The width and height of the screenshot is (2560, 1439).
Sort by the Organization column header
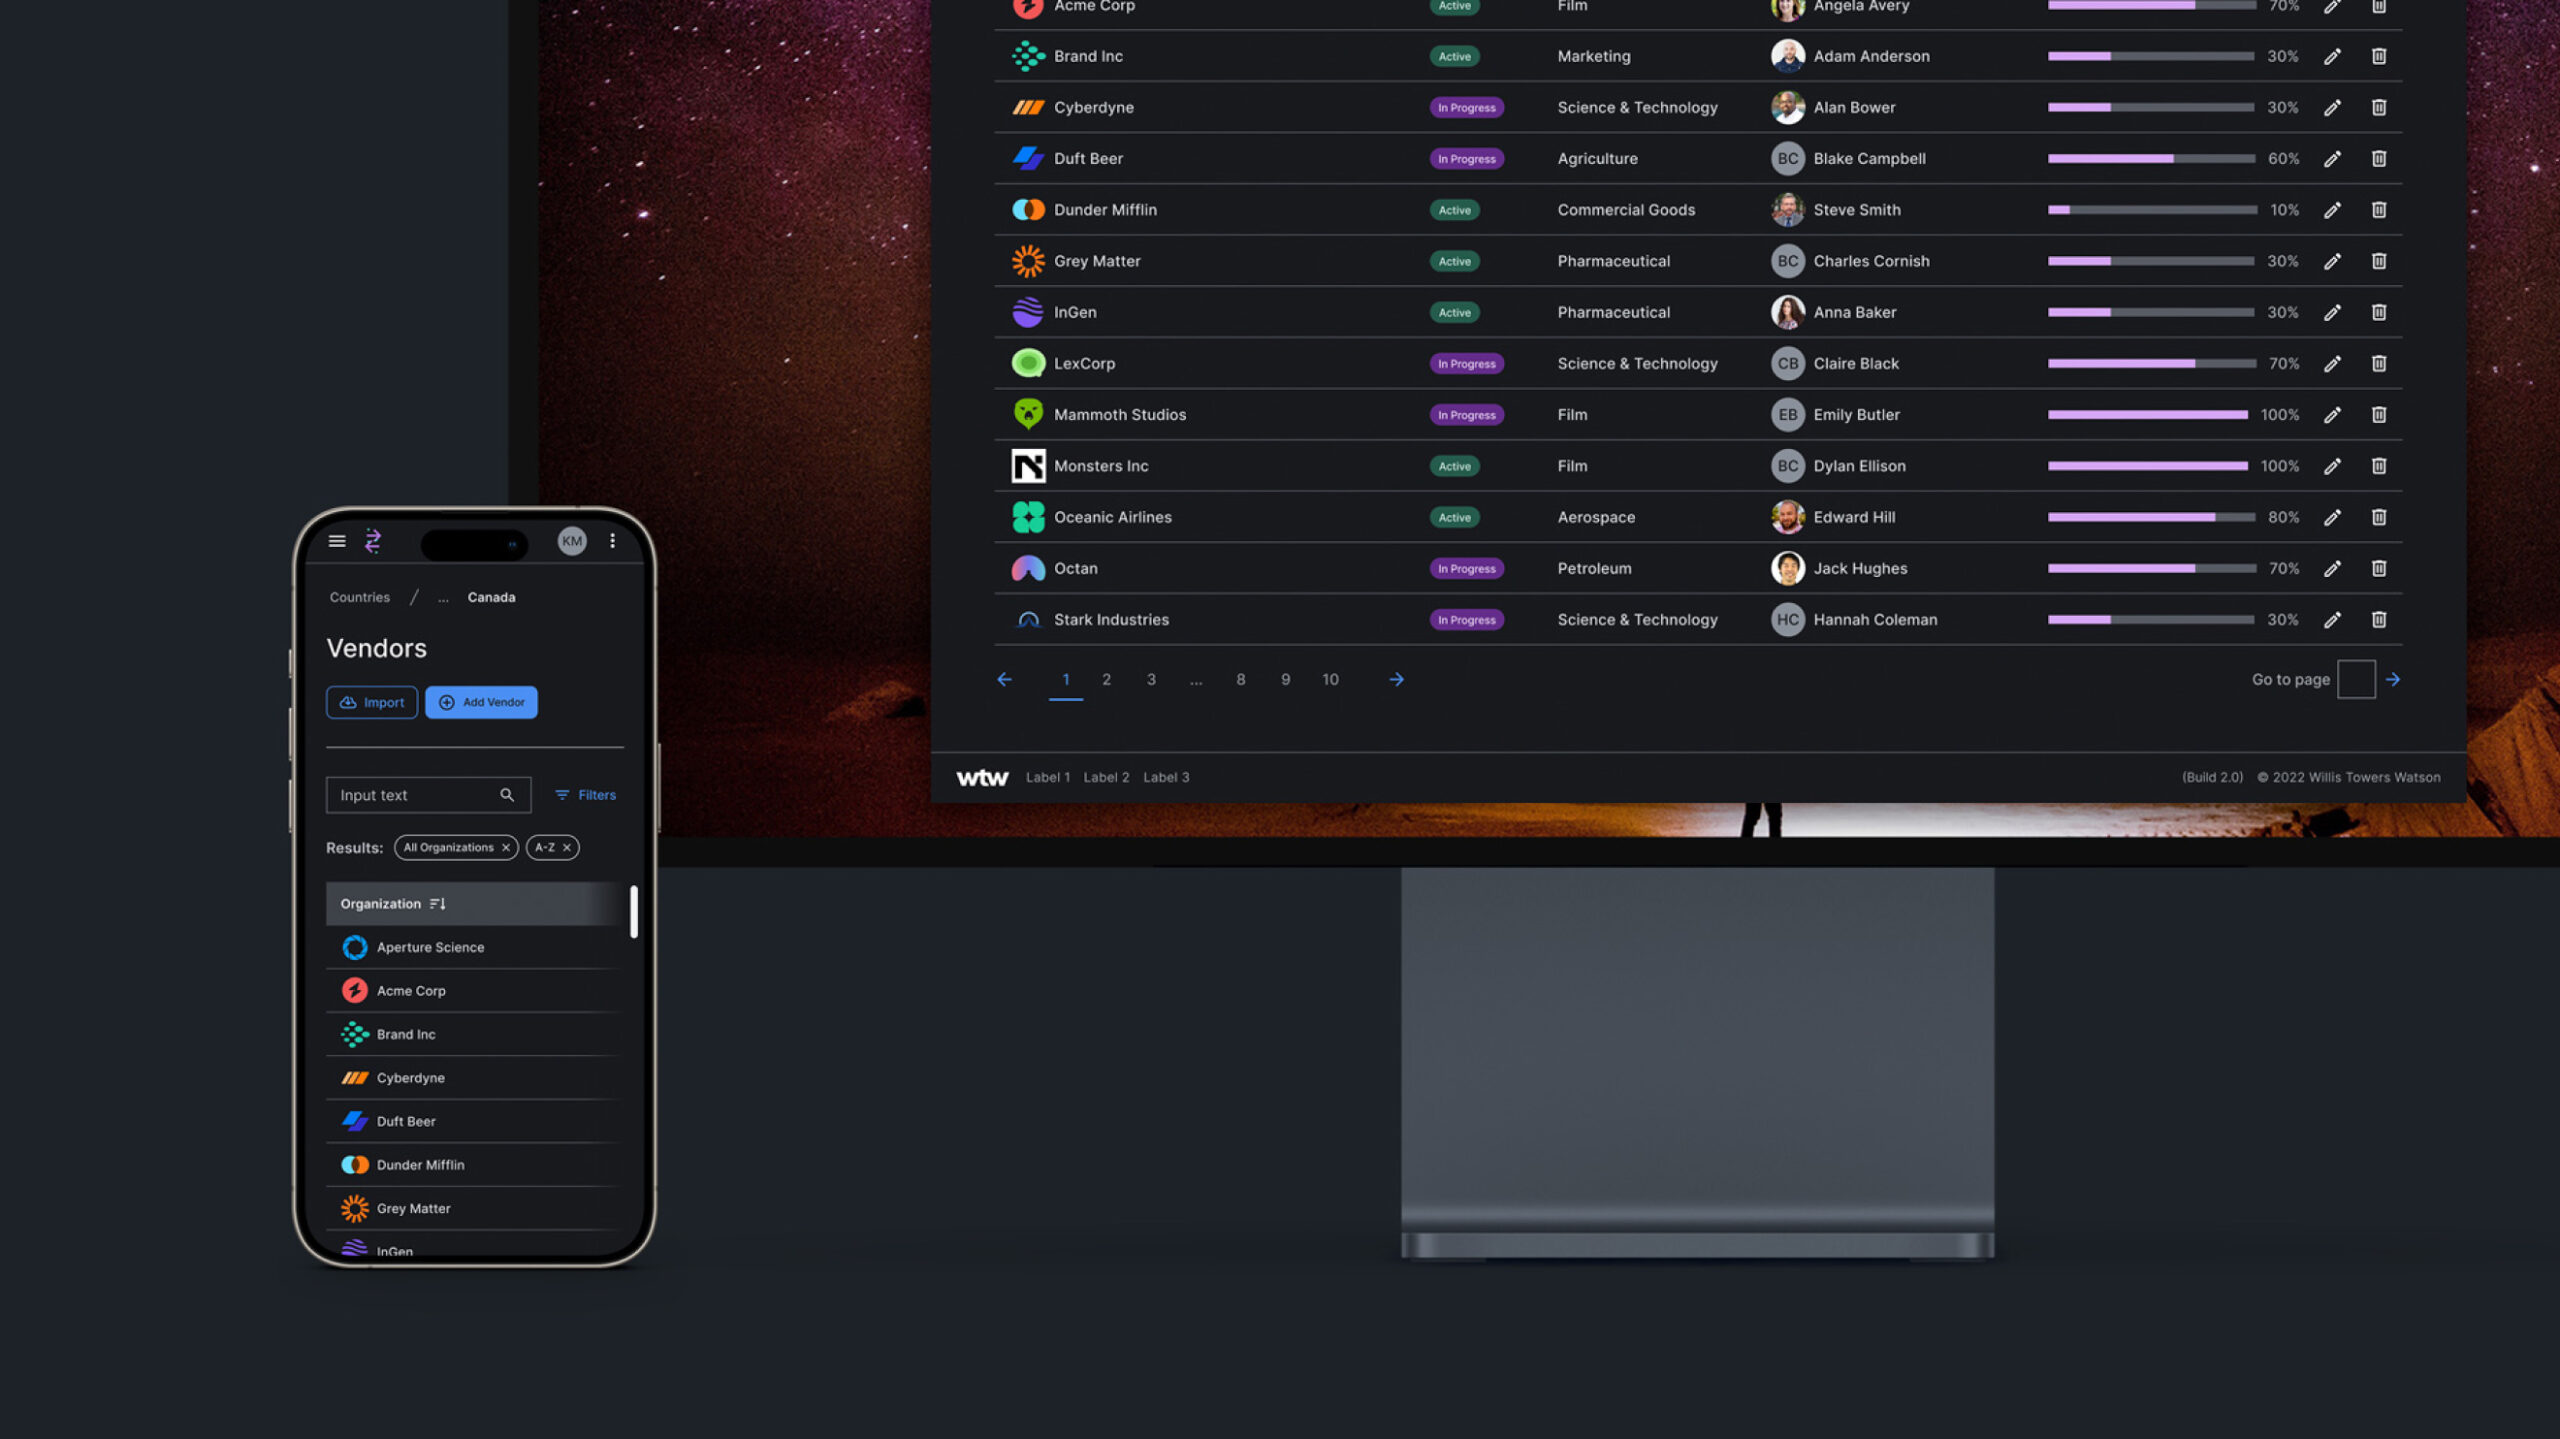coord(392,903)
